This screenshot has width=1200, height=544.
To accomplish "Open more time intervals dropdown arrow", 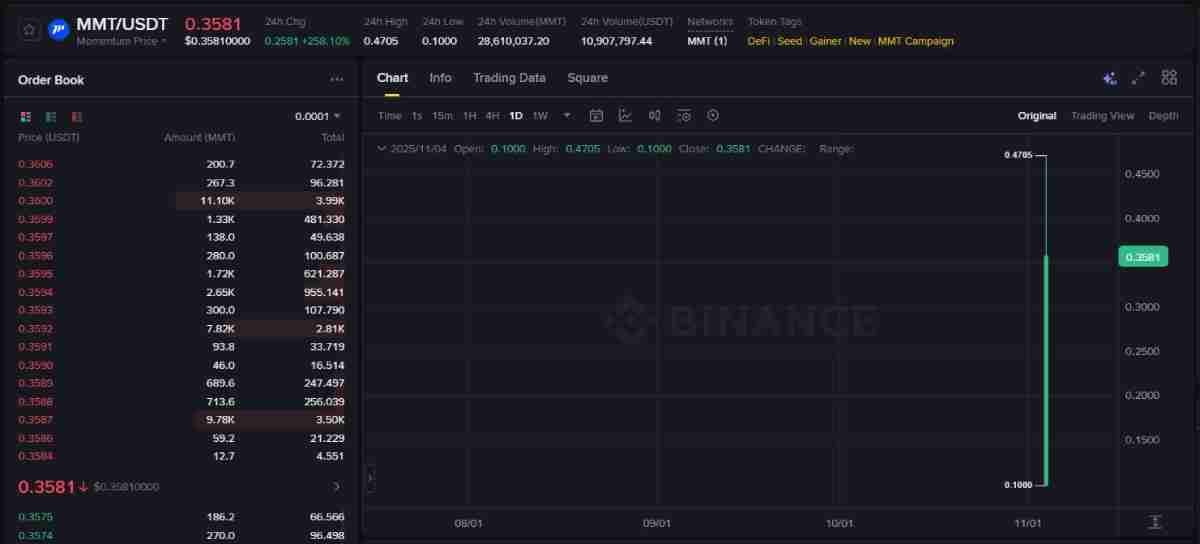I will (567, 115).
